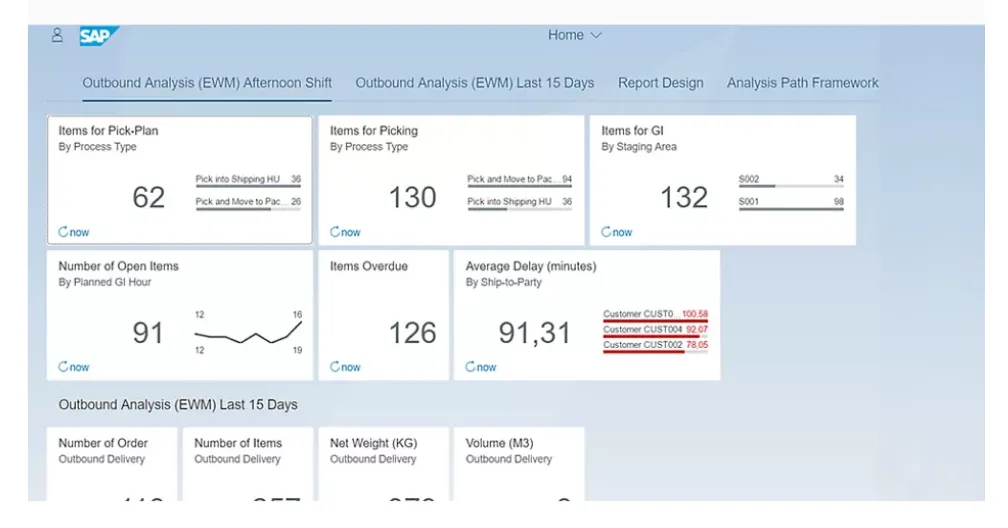1008x528 pixels.
Task: Click refresh icon on Items for Picking tile
Action: [336, 232]
